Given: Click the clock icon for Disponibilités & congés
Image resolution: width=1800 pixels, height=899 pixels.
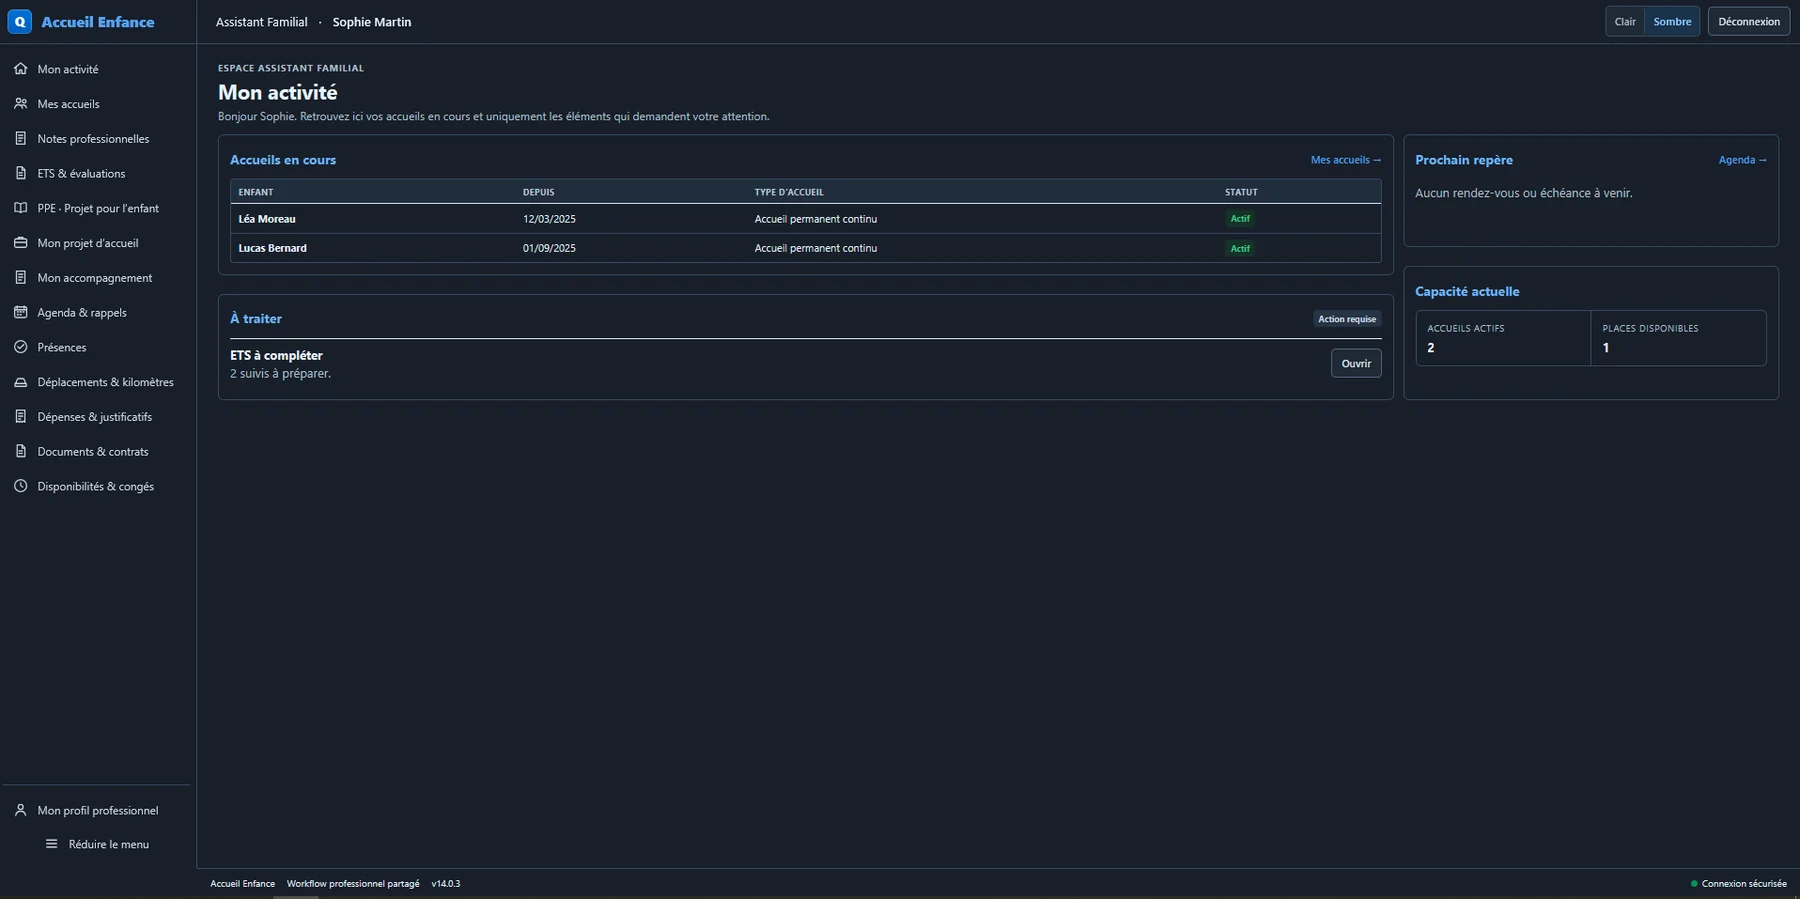Looking at the screenshot, I should coord(20,486).
